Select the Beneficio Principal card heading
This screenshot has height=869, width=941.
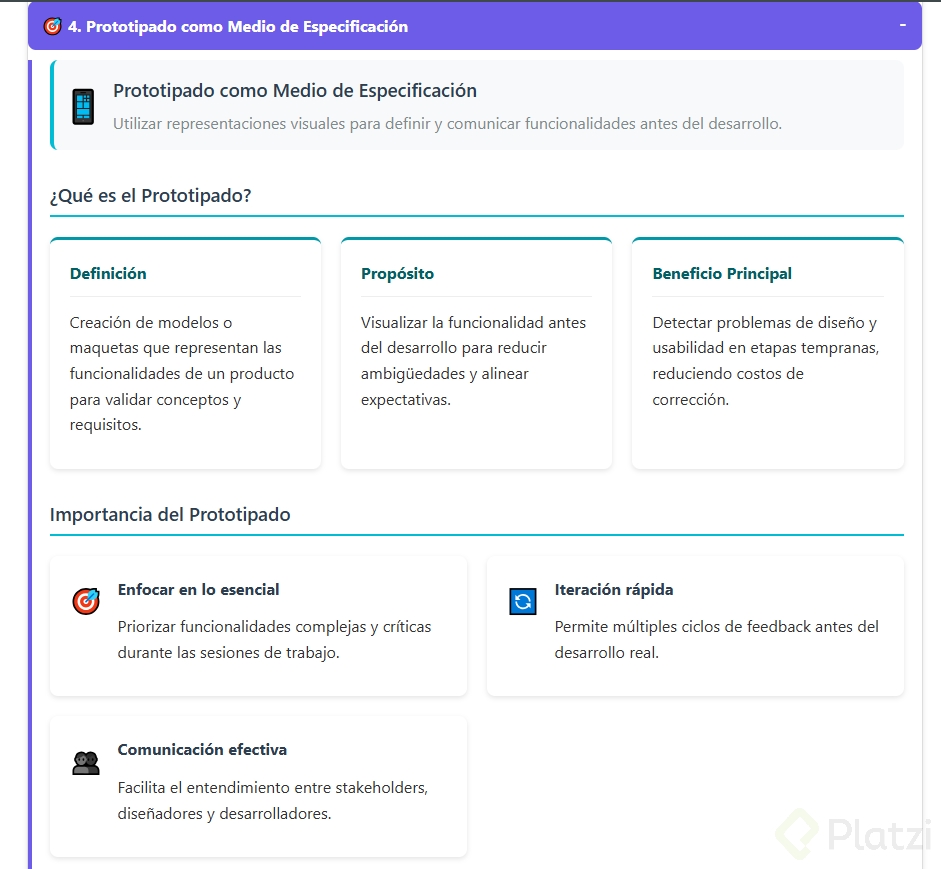coord(722,274)
